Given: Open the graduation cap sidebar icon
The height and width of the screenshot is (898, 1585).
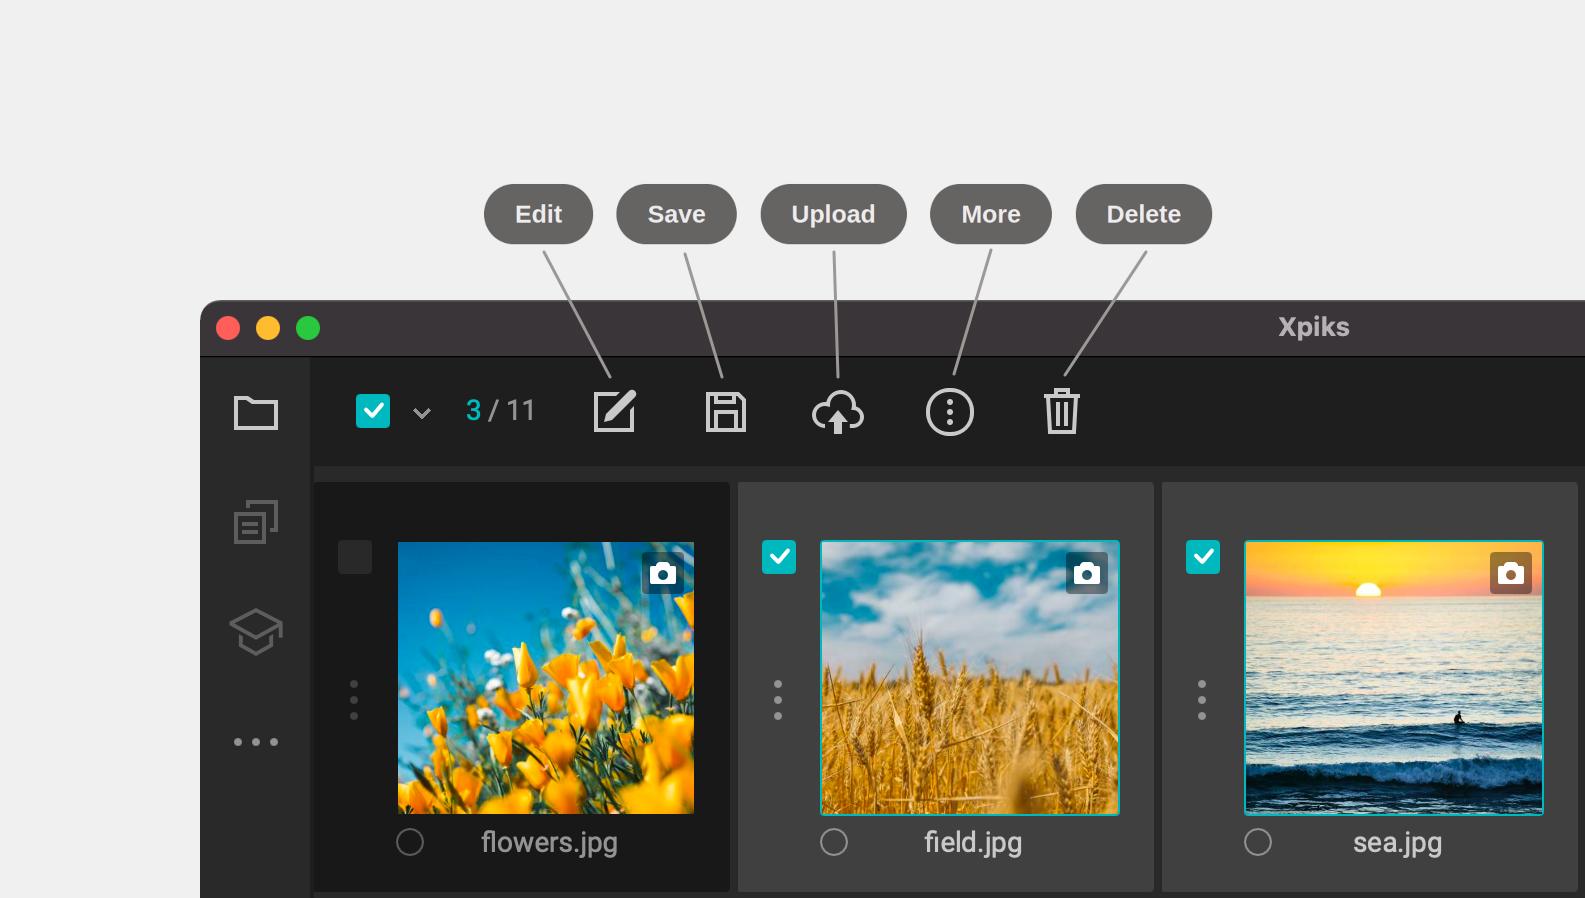Looking at the screenshot, I should (x=256, y=632).
